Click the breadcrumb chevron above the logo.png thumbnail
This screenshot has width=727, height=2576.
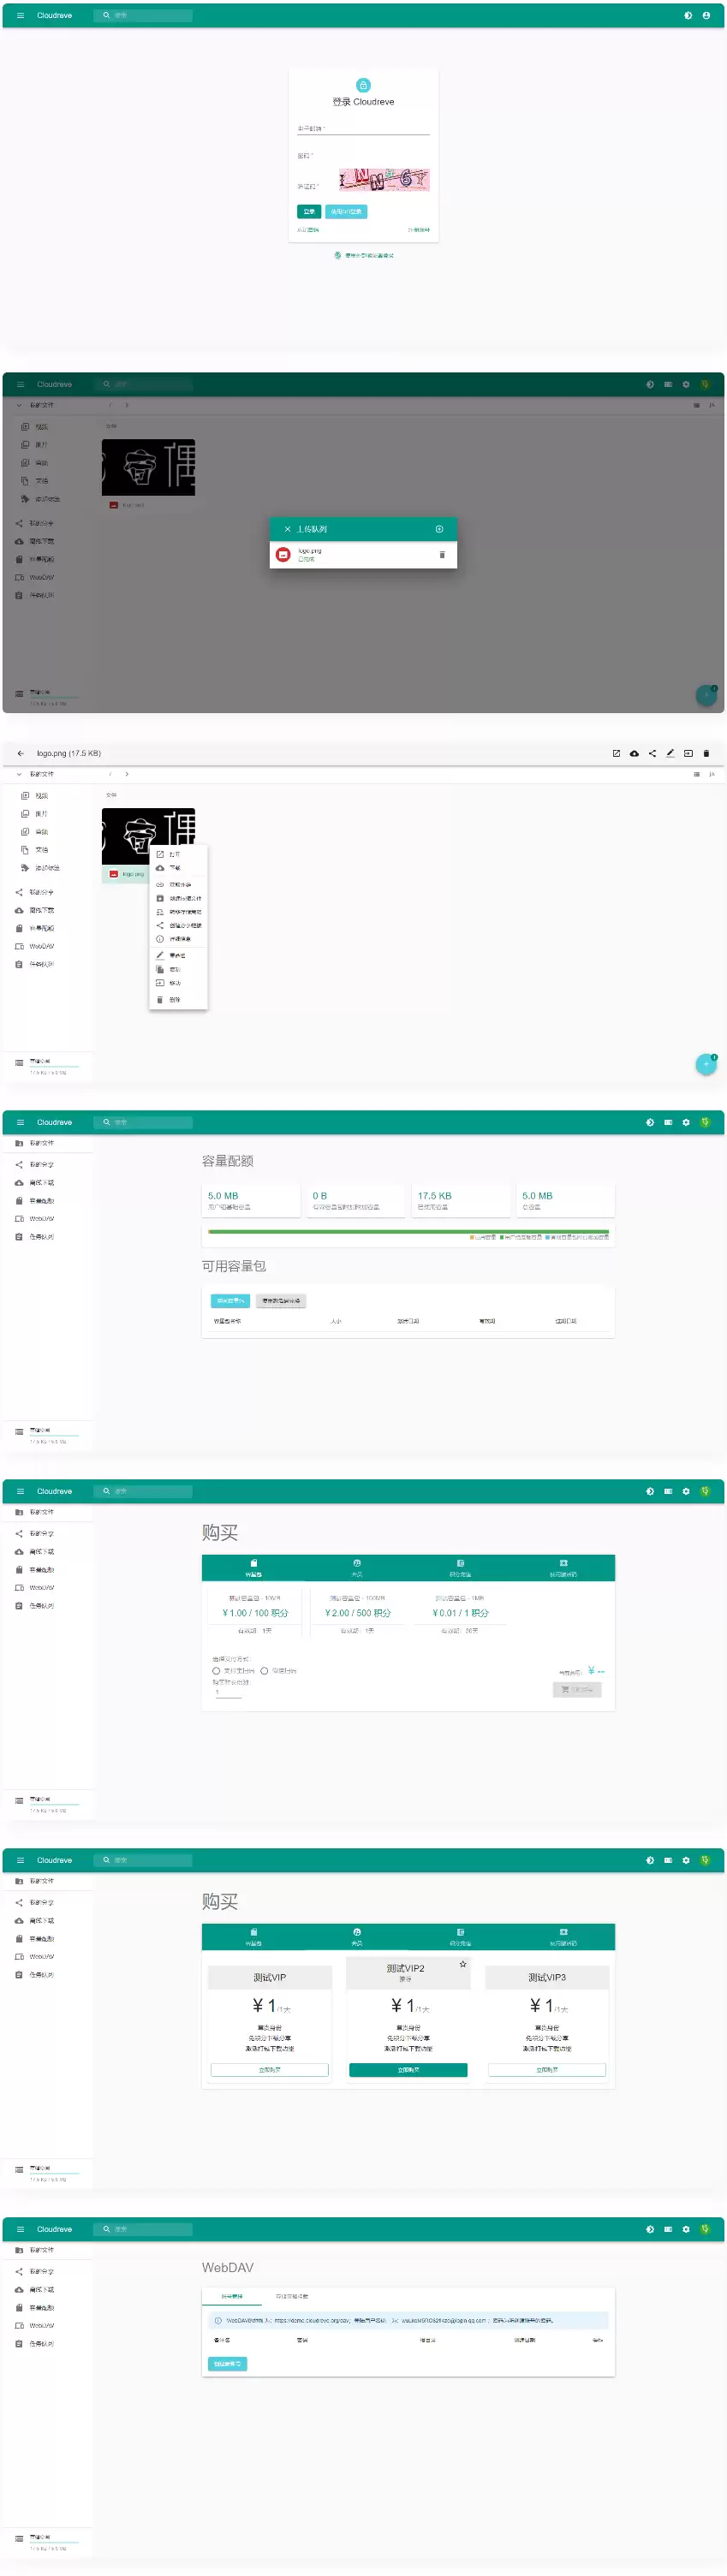(127, 774)
